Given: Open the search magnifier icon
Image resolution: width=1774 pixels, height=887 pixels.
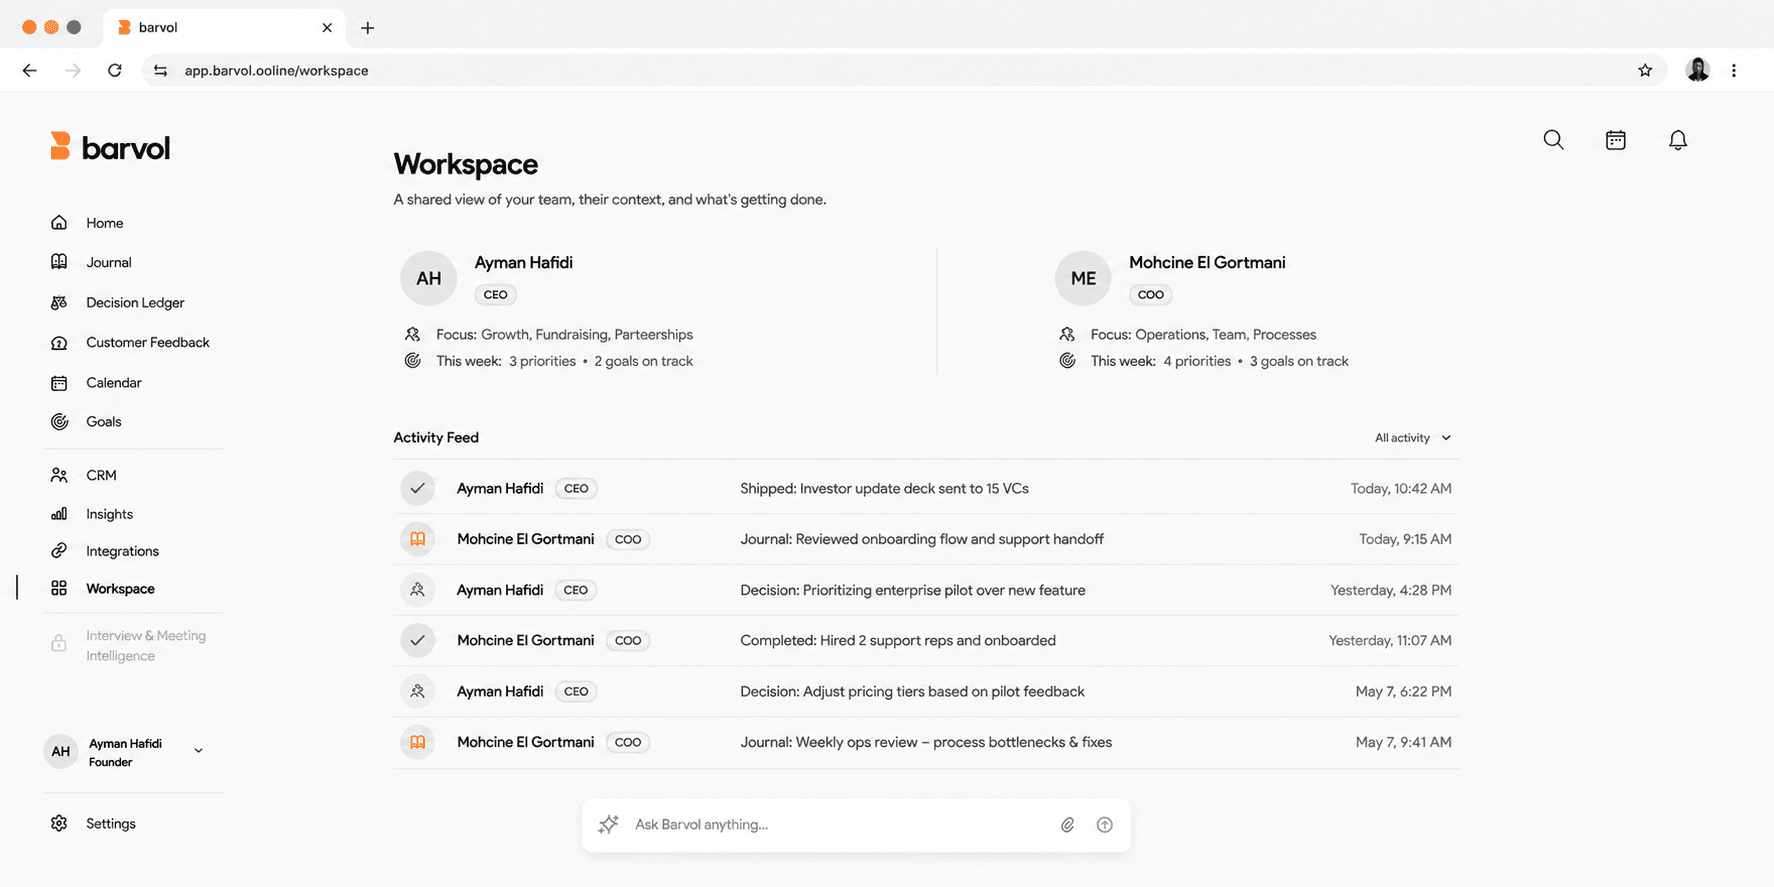Looking at the screenshot, I should [x=1553, y=140].
